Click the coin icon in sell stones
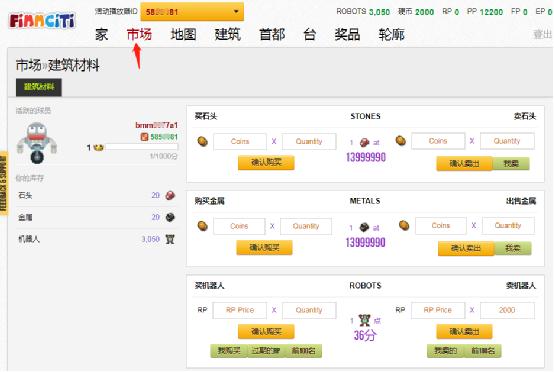554x372 pixels. [401, 141]
